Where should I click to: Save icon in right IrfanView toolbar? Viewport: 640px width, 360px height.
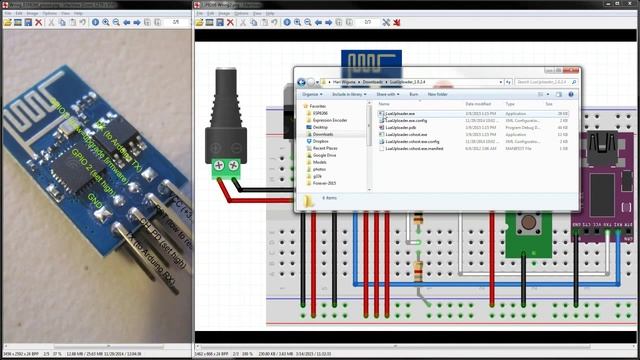tap(220, 22)
